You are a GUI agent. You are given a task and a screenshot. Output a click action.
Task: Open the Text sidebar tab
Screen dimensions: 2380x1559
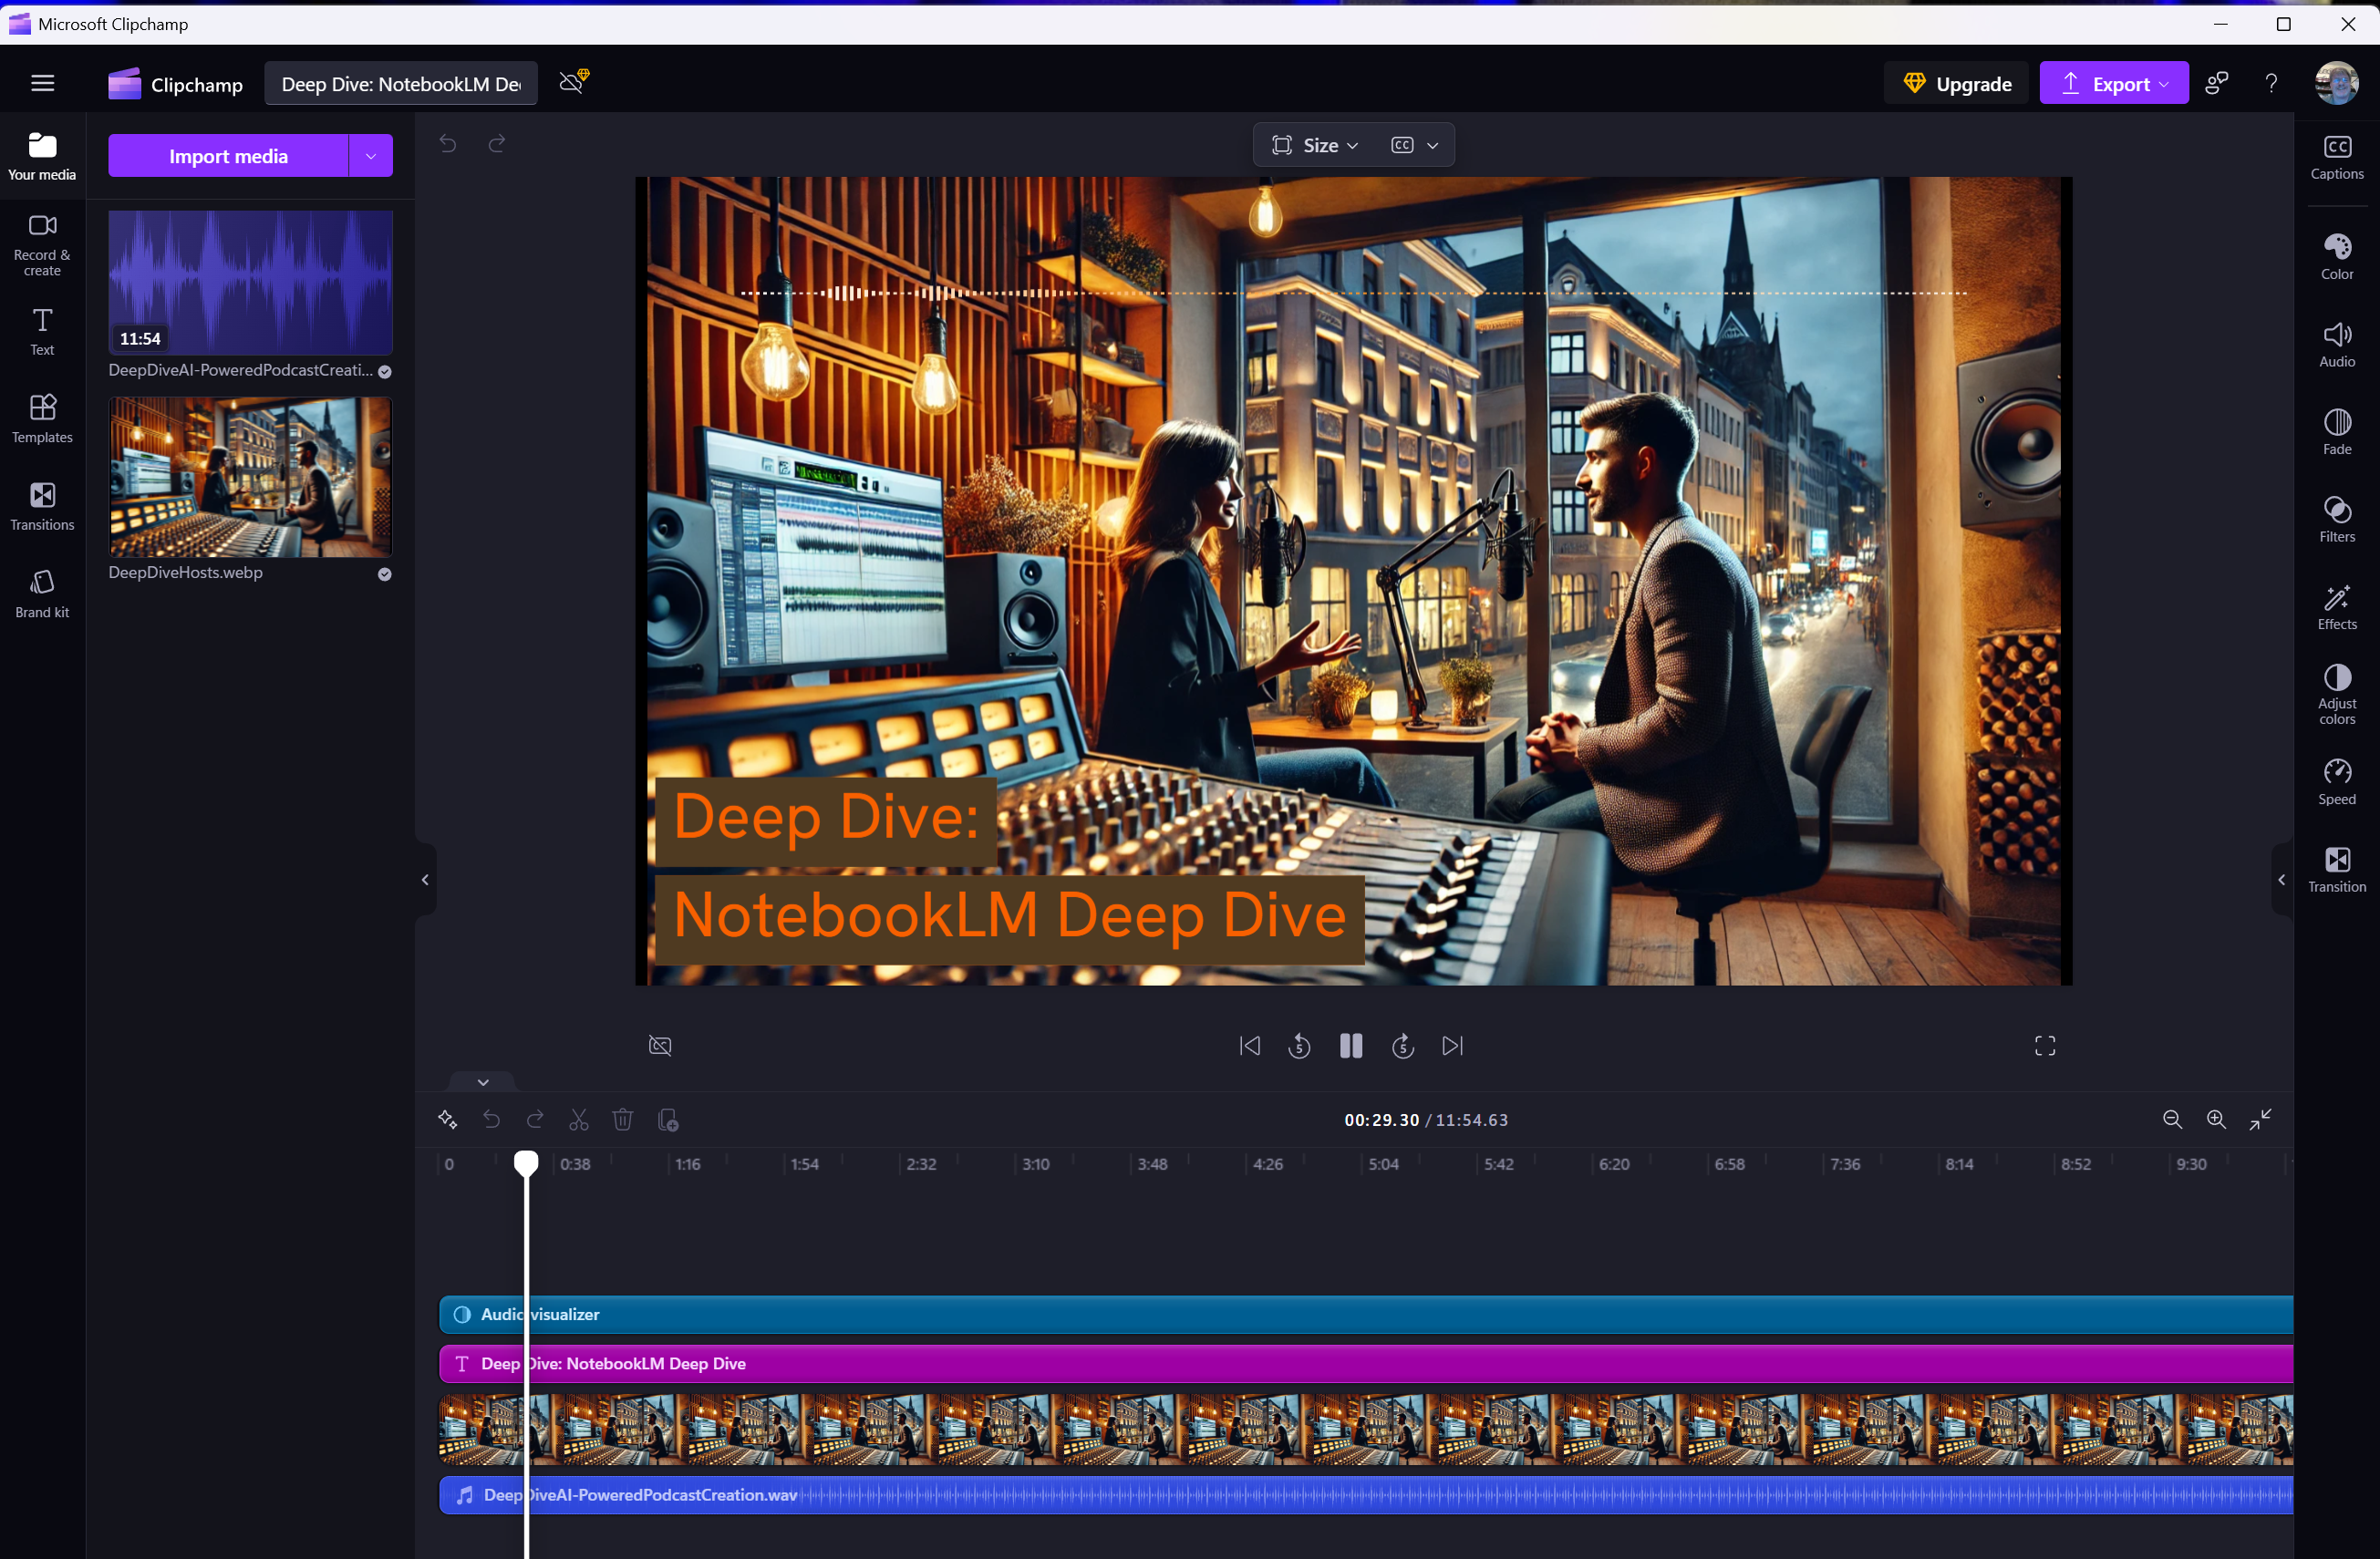click(x=42, y=332)
